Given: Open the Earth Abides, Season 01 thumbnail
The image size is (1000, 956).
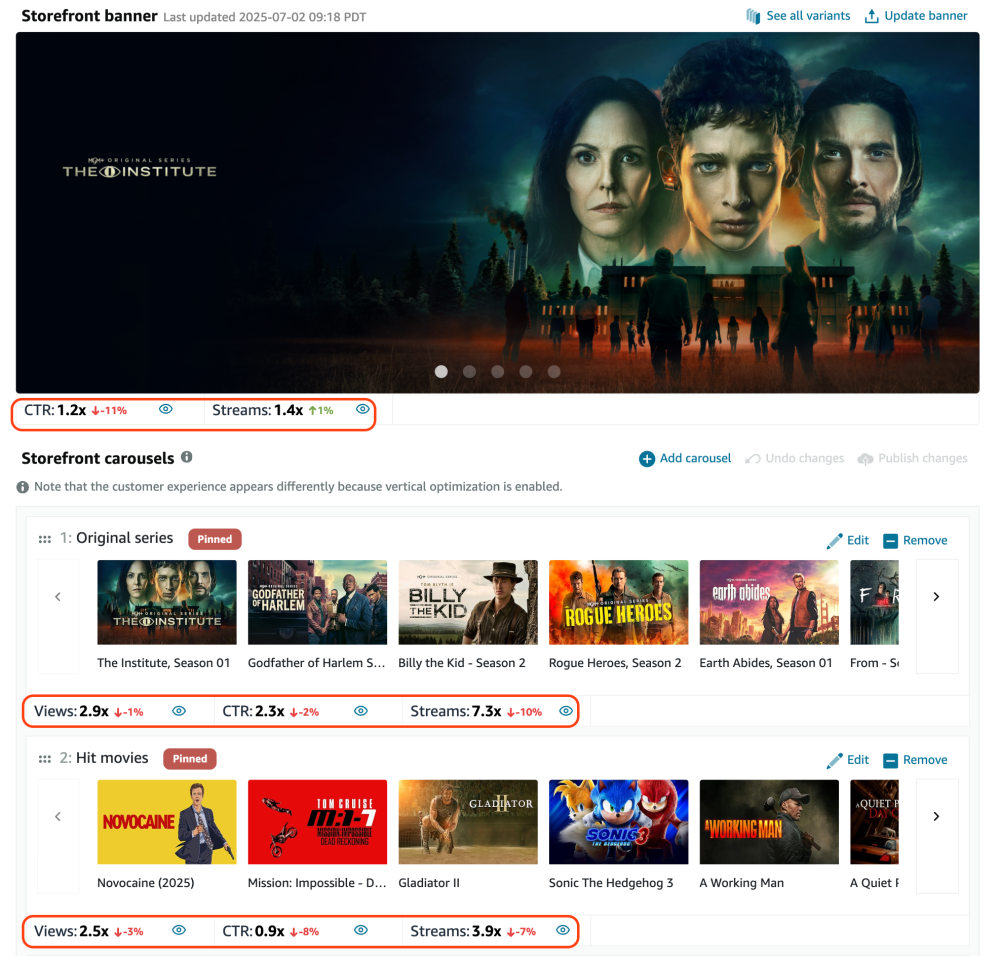Looking at the screenshot, I should 768,602.
